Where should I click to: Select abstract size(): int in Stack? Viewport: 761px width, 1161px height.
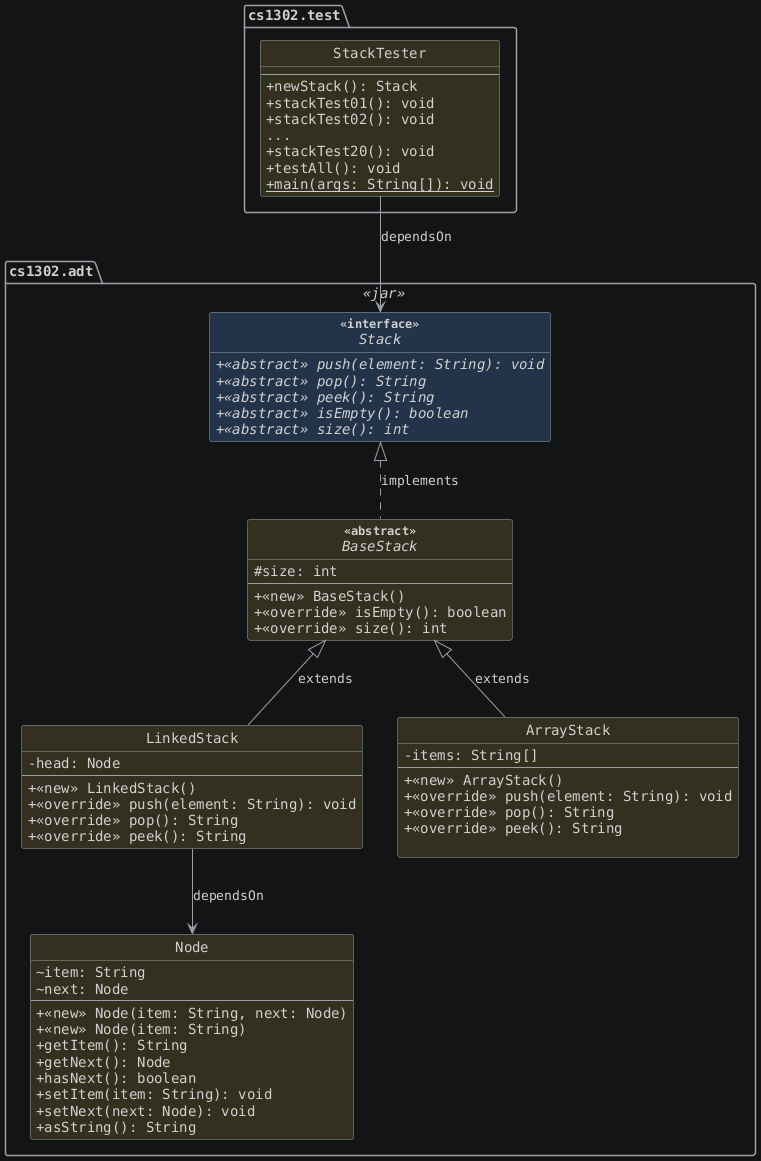tap(312, 429)
